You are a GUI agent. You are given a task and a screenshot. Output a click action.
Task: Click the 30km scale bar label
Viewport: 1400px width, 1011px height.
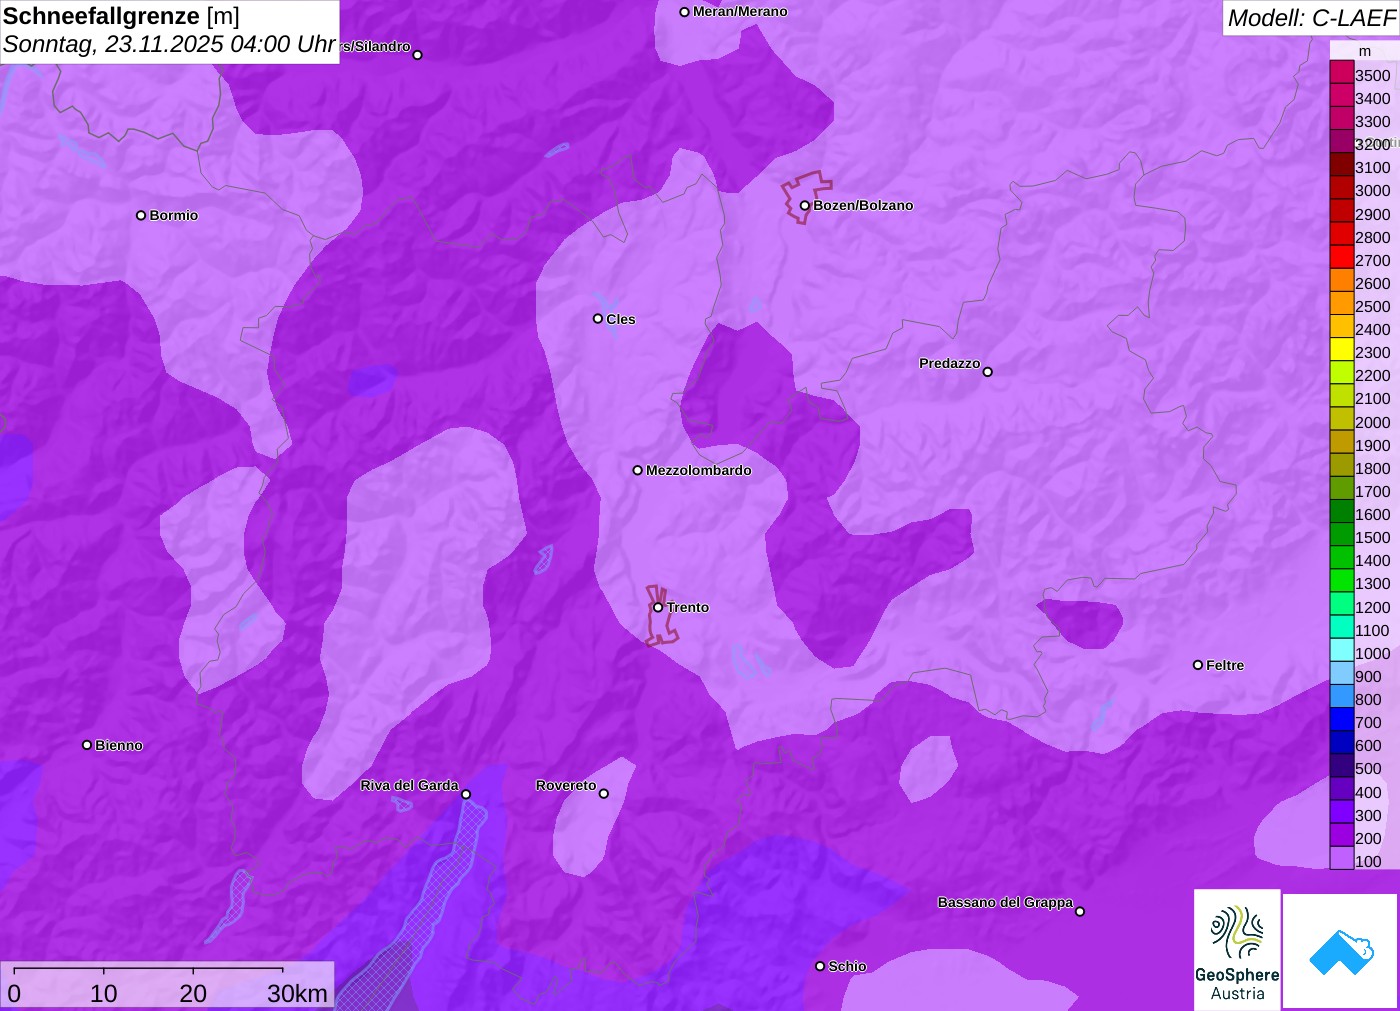coord(297,993)
